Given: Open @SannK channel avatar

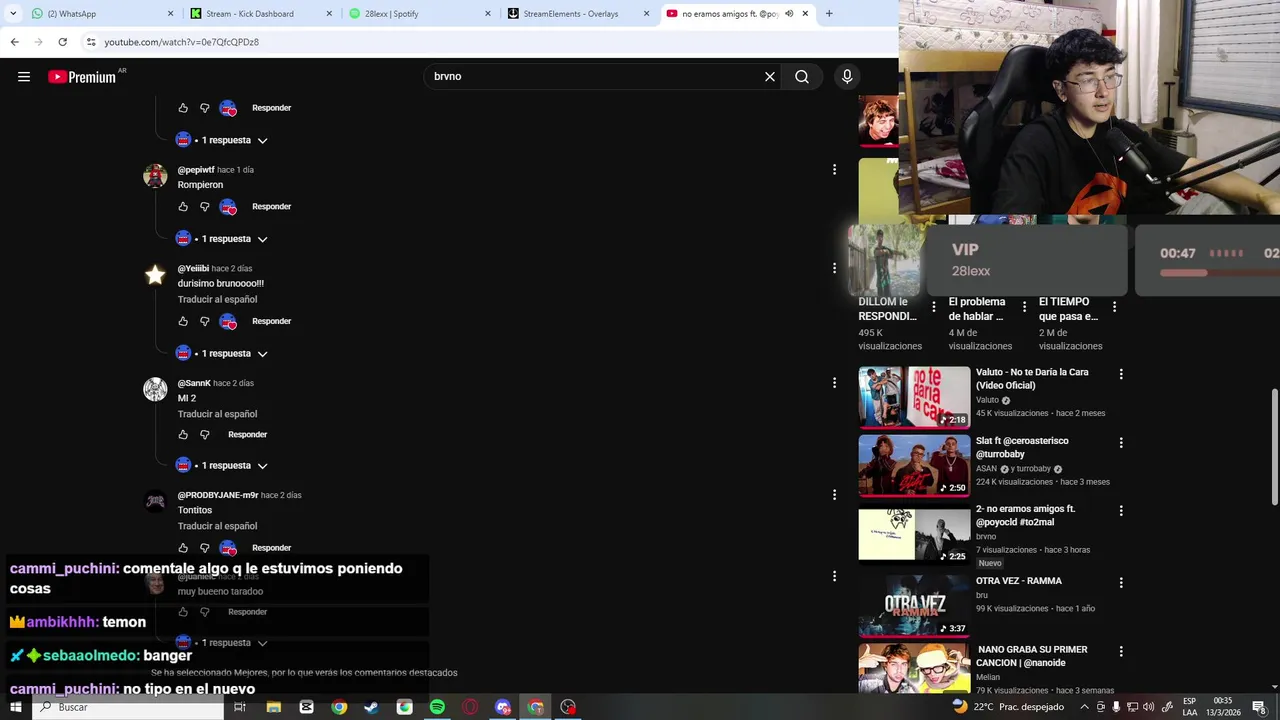Looking at the screenshot, I should pyautogui.click(x=155, y=390).
